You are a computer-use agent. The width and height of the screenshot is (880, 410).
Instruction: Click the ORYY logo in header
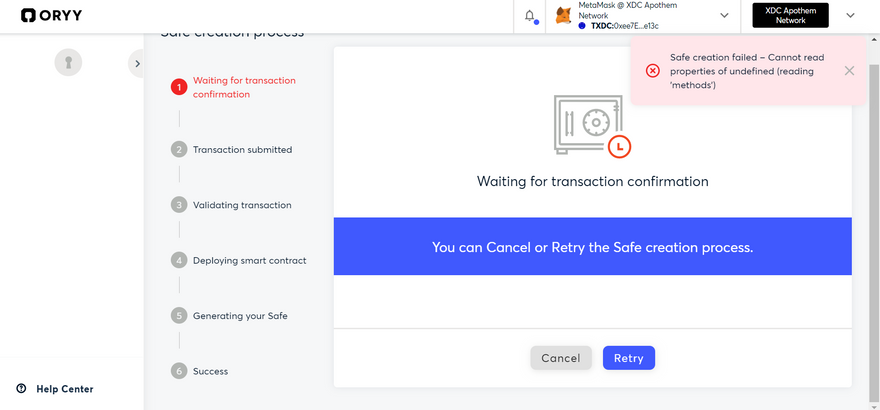point(50,15)
